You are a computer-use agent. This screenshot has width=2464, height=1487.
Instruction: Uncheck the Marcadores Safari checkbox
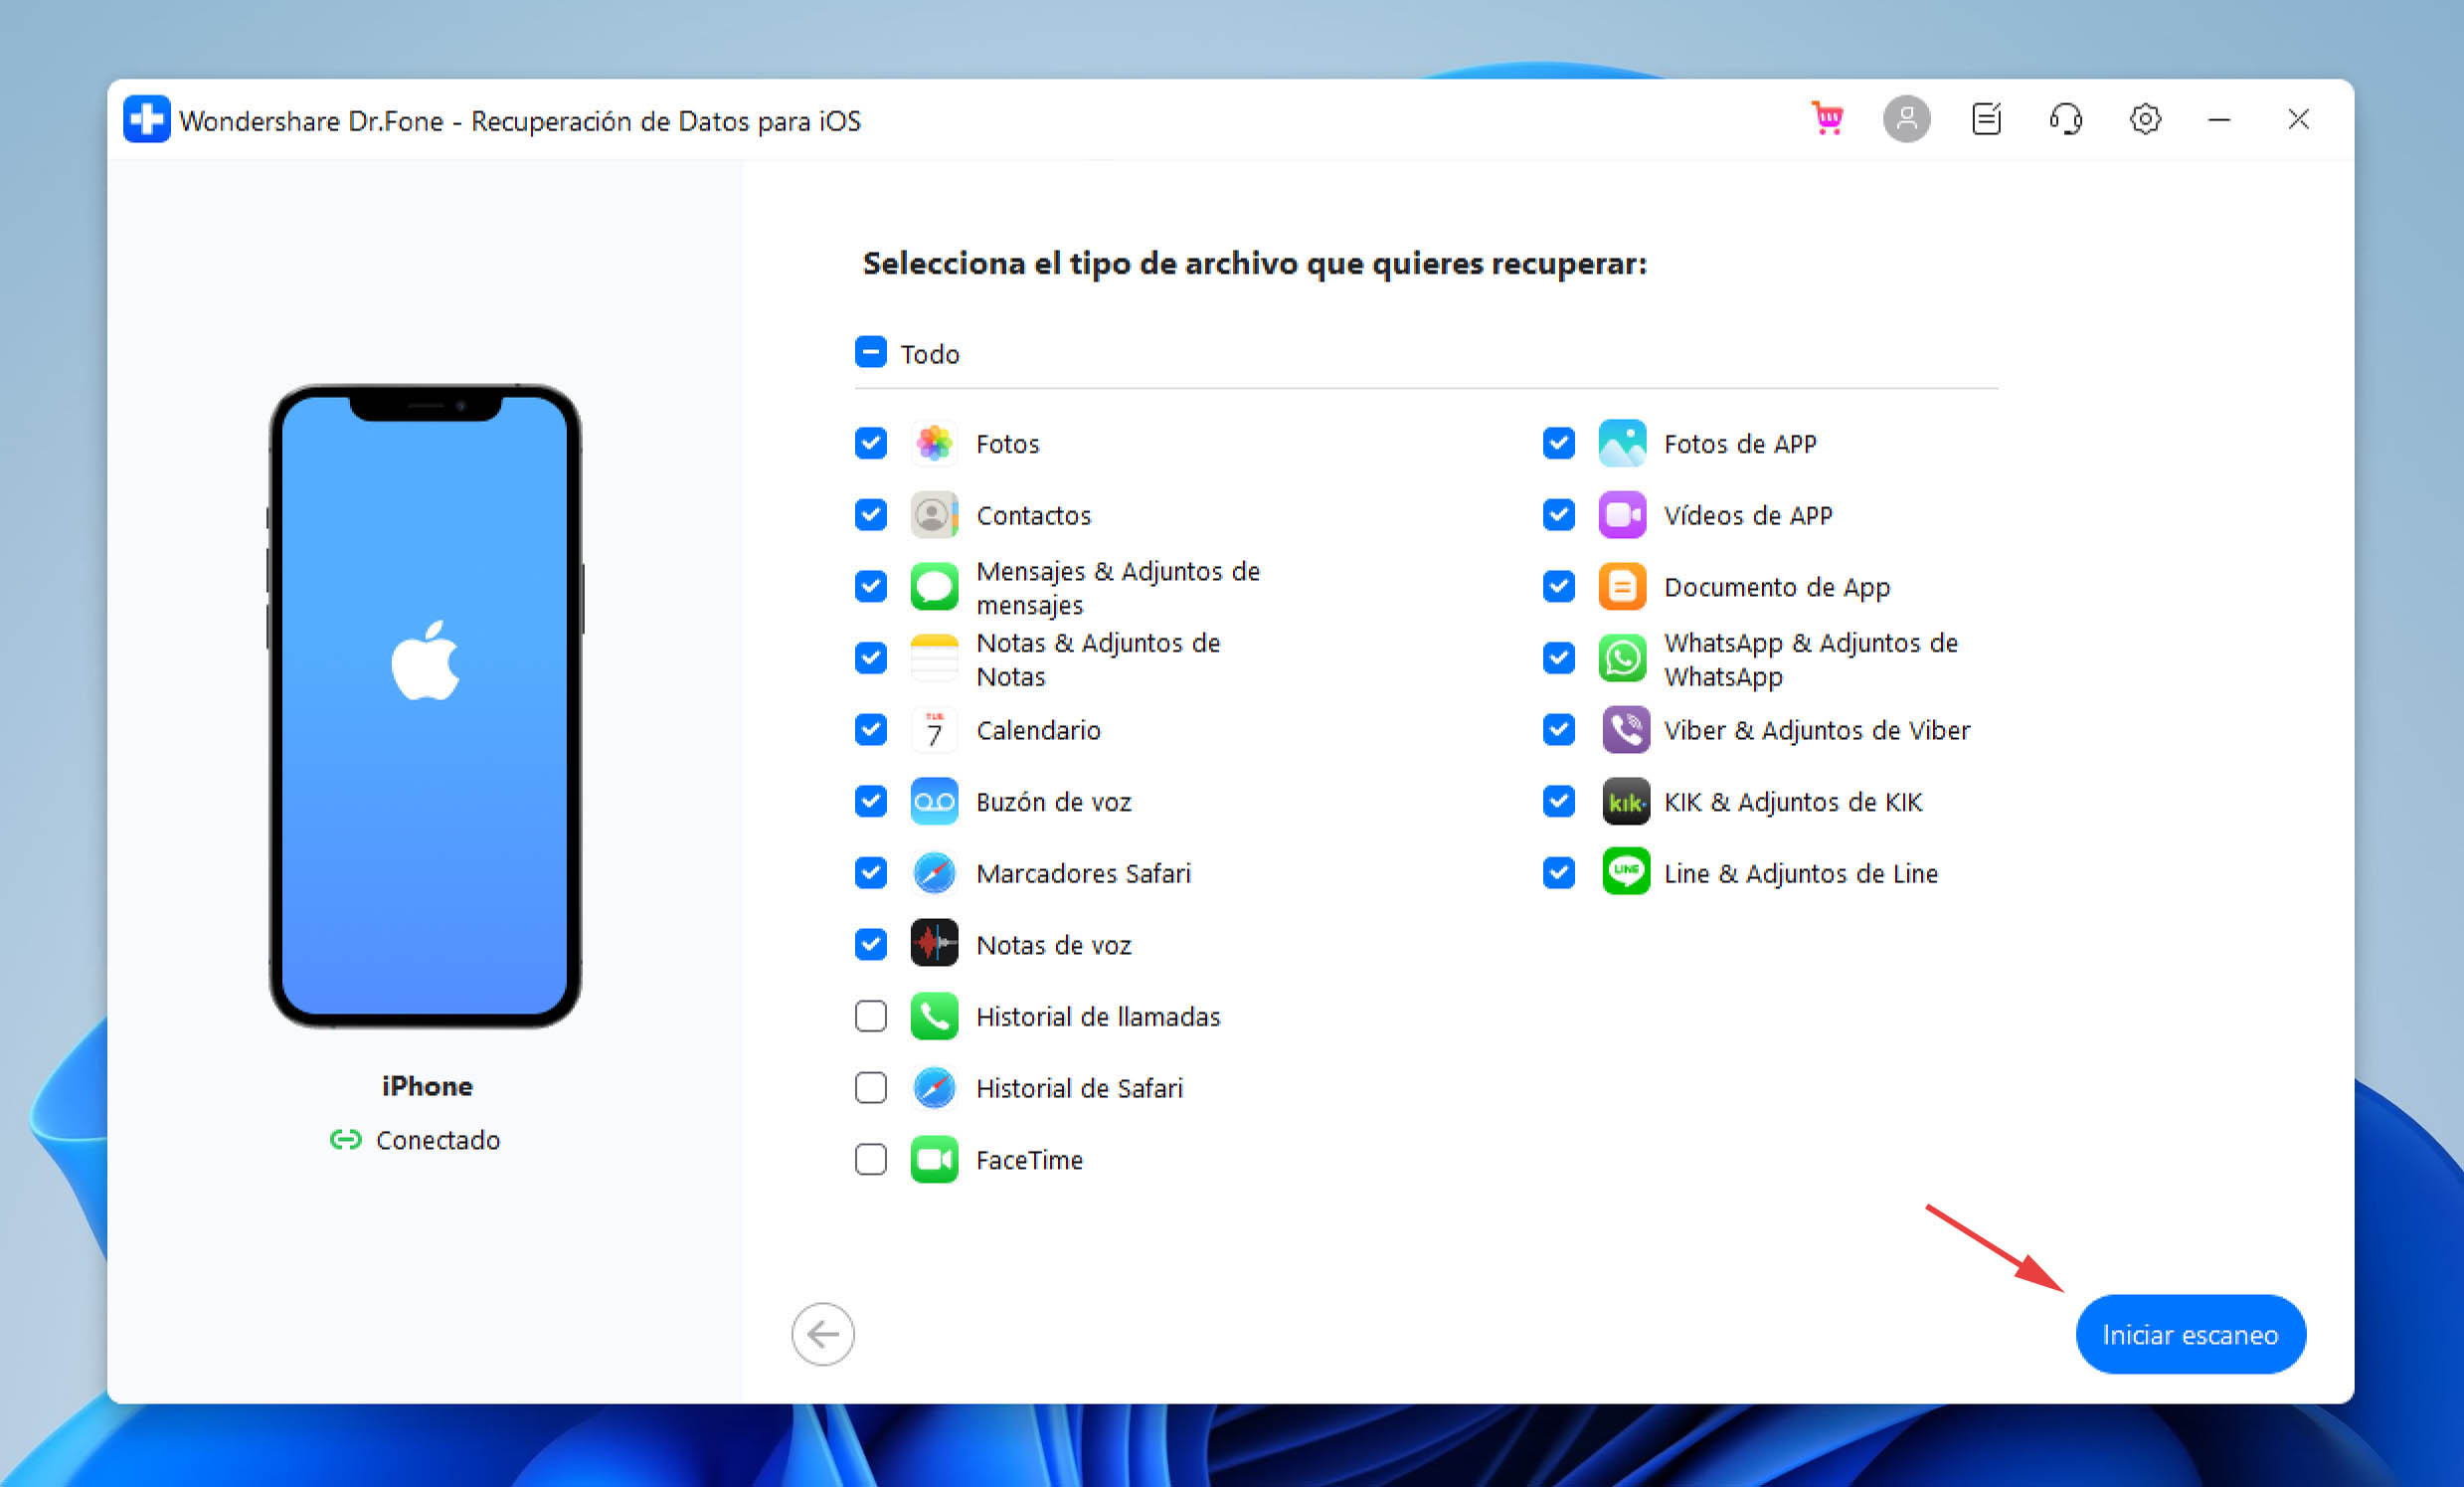click(x=871, y=873)
